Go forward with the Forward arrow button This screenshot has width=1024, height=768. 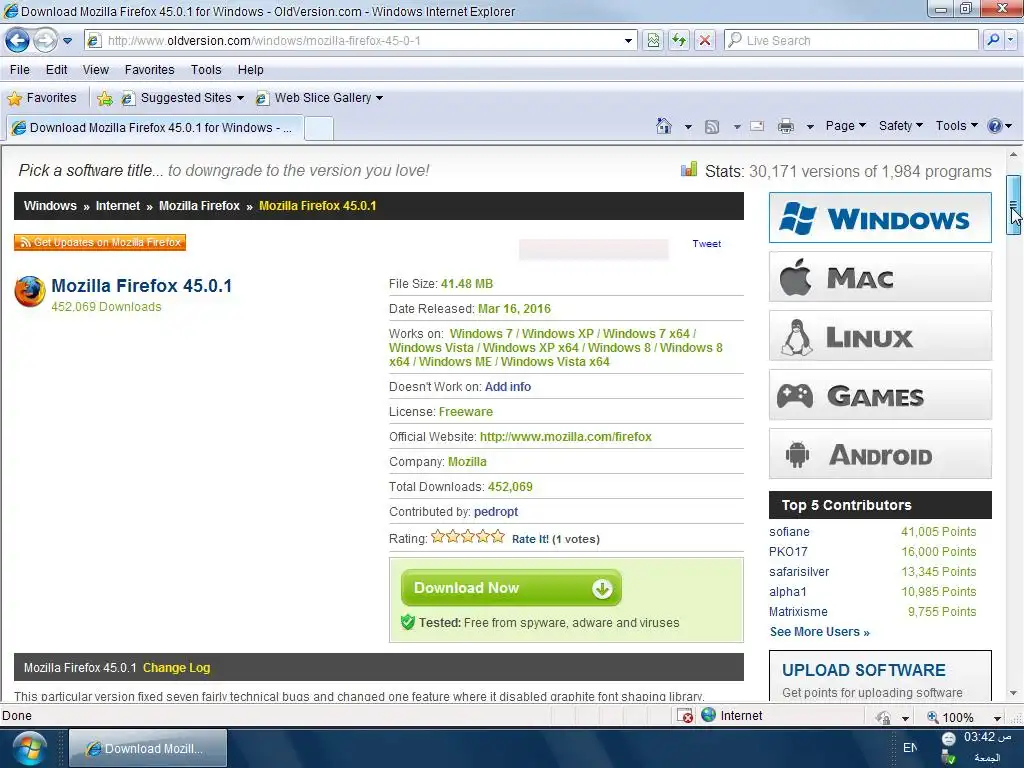click(x=45, y=40)
